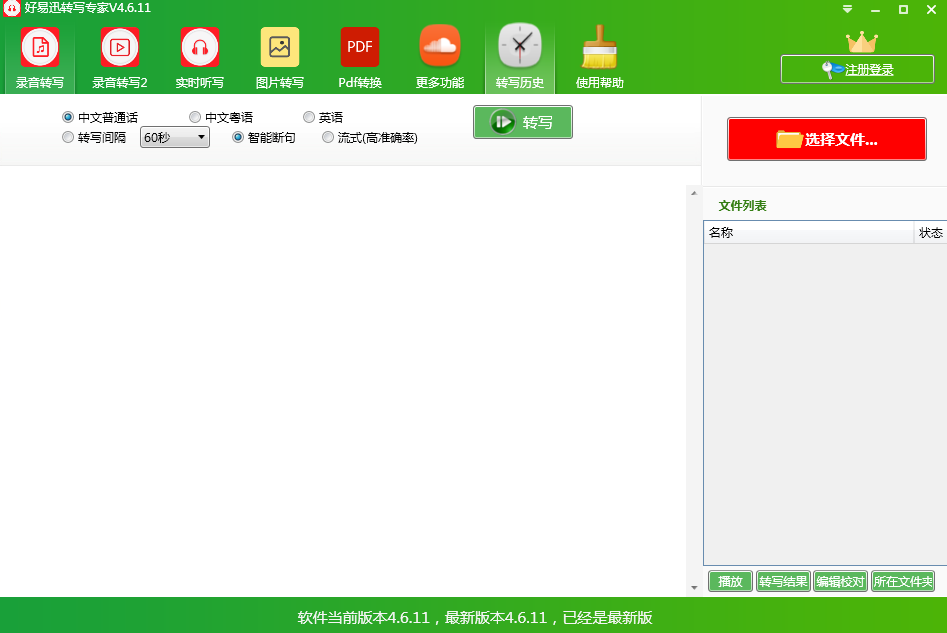947x633 pixels.
Task: Click the 名称 column header
Action: click(x=722, y=232)
